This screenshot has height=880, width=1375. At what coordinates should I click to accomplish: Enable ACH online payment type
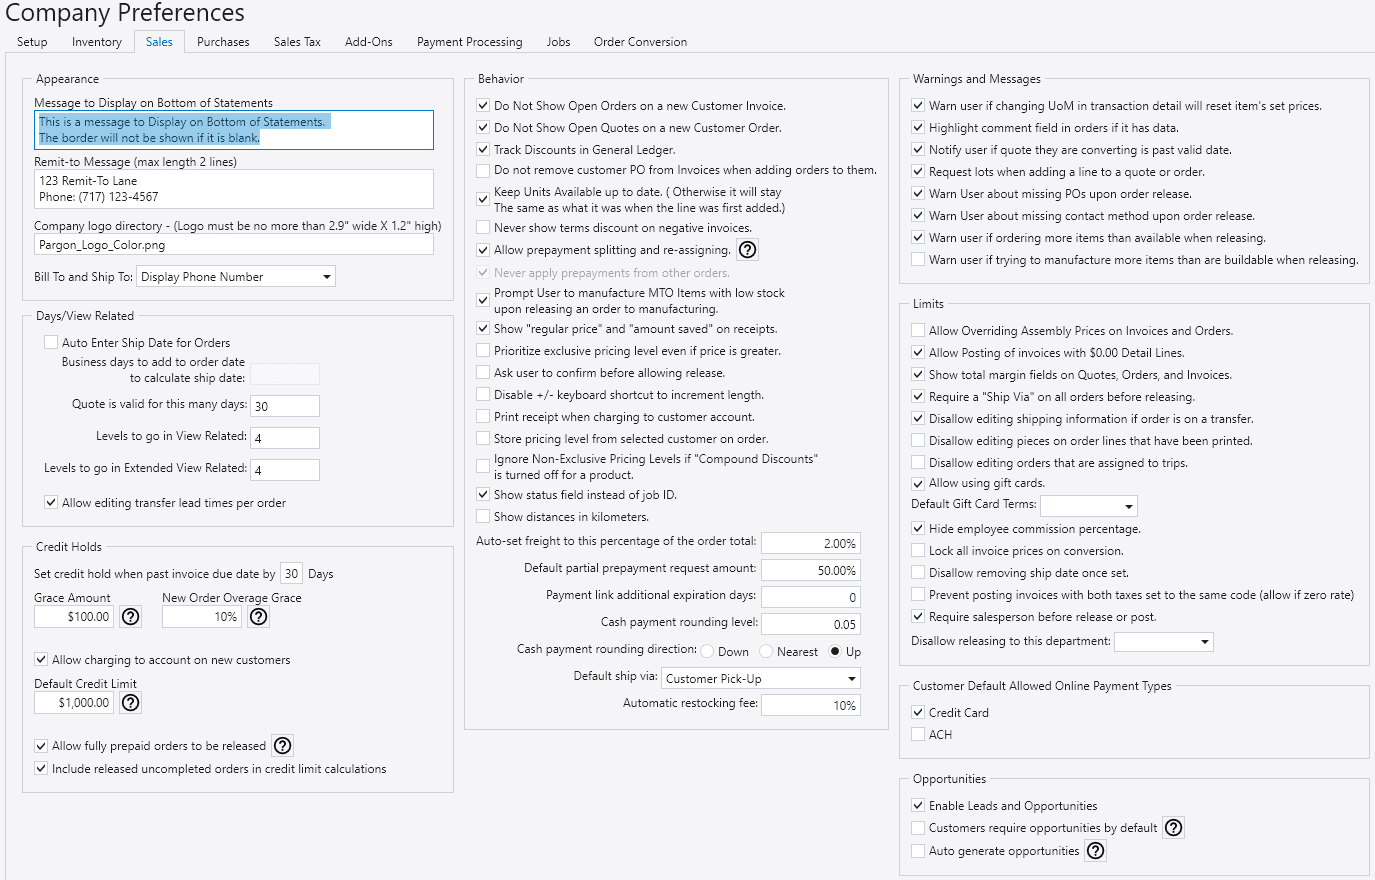tap(918, 735)
